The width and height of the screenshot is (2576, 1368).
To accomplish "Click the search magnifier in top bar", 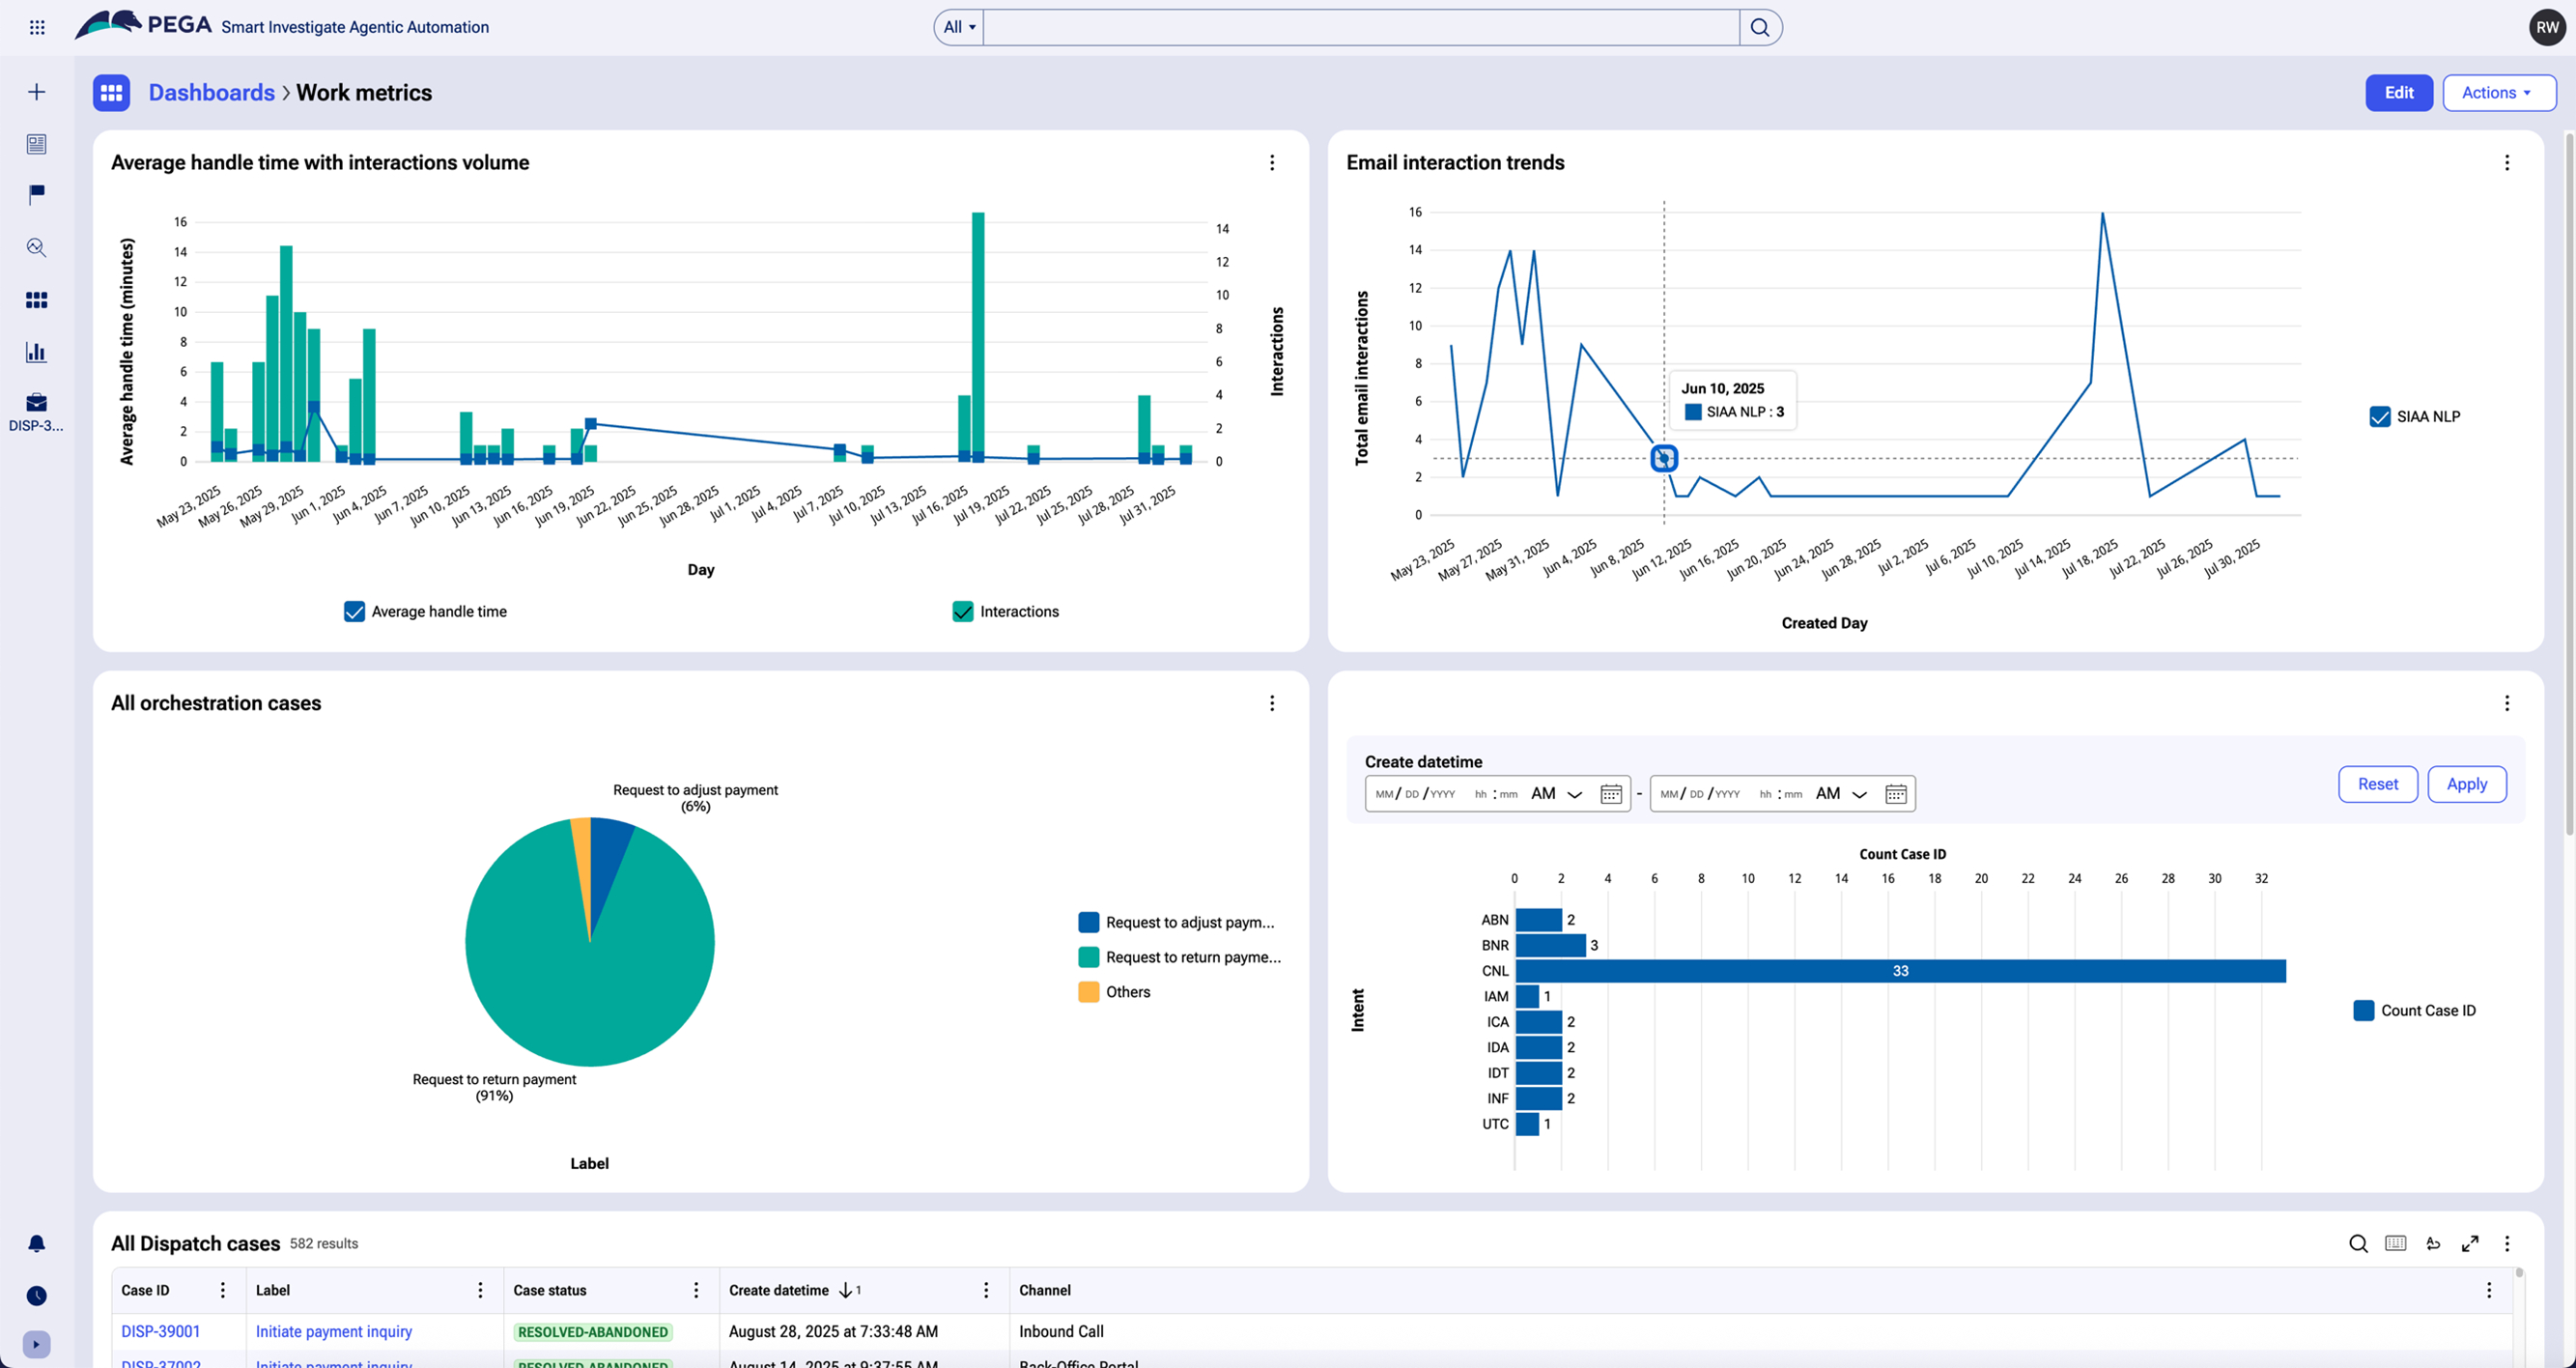I will 1760,27.
